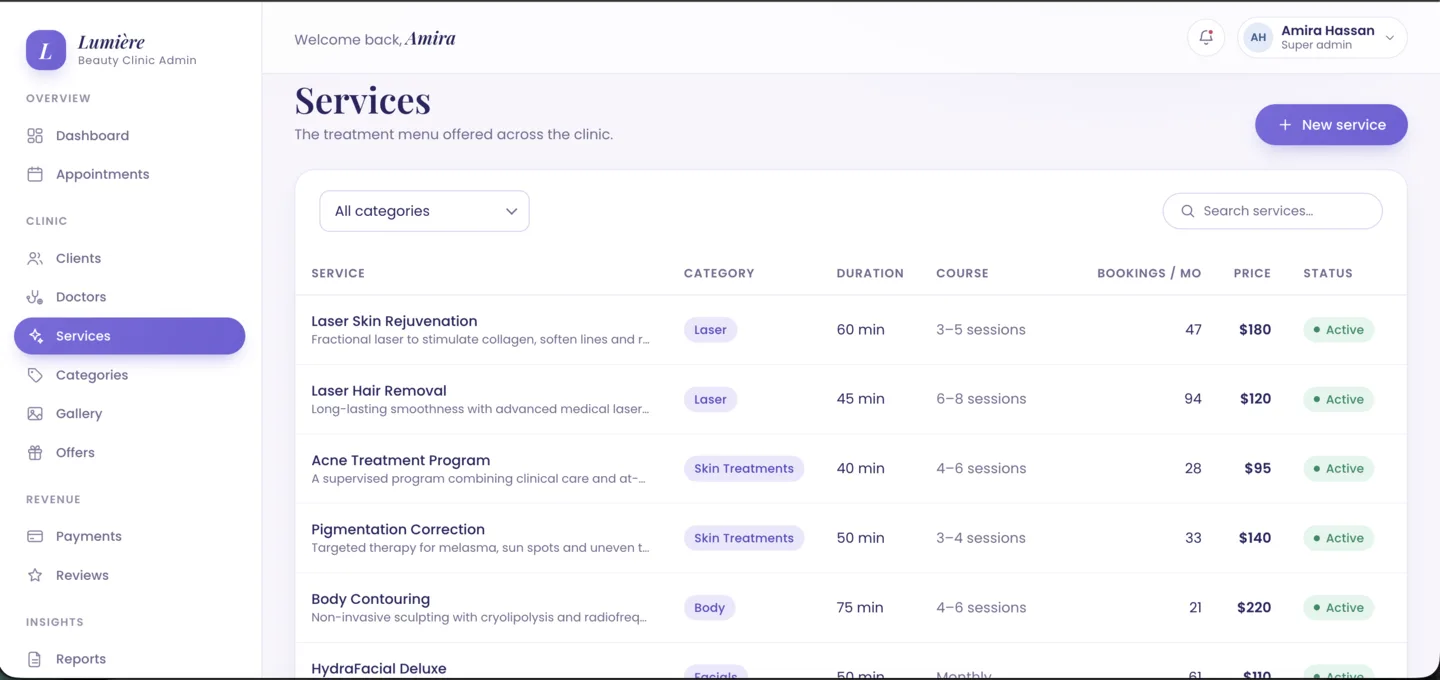Image resolution: width=1440 pixels, height=680 pixels.
Task: Click the 94 bookings value
Action: pos(1193,399)
